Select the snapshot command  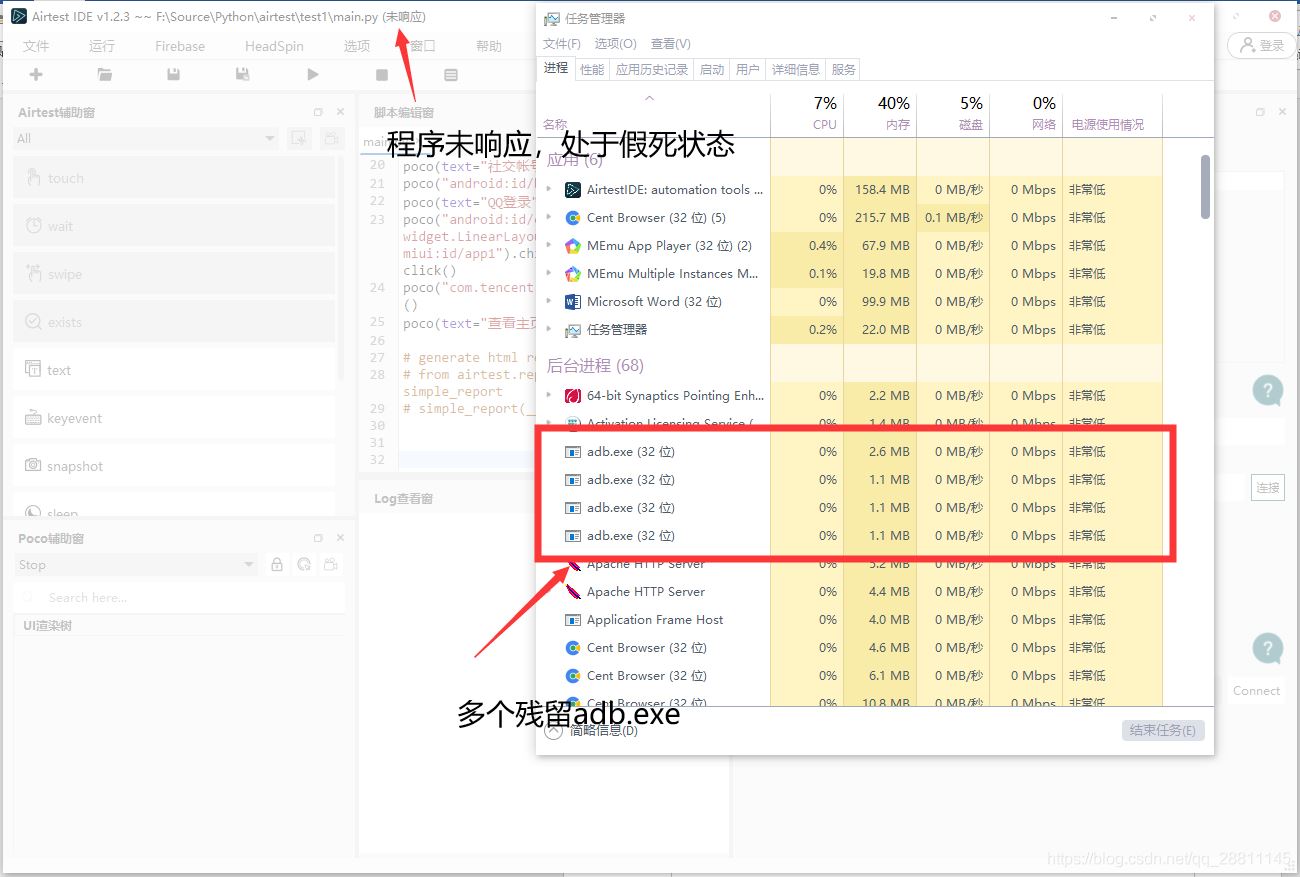tap(174, 466)
